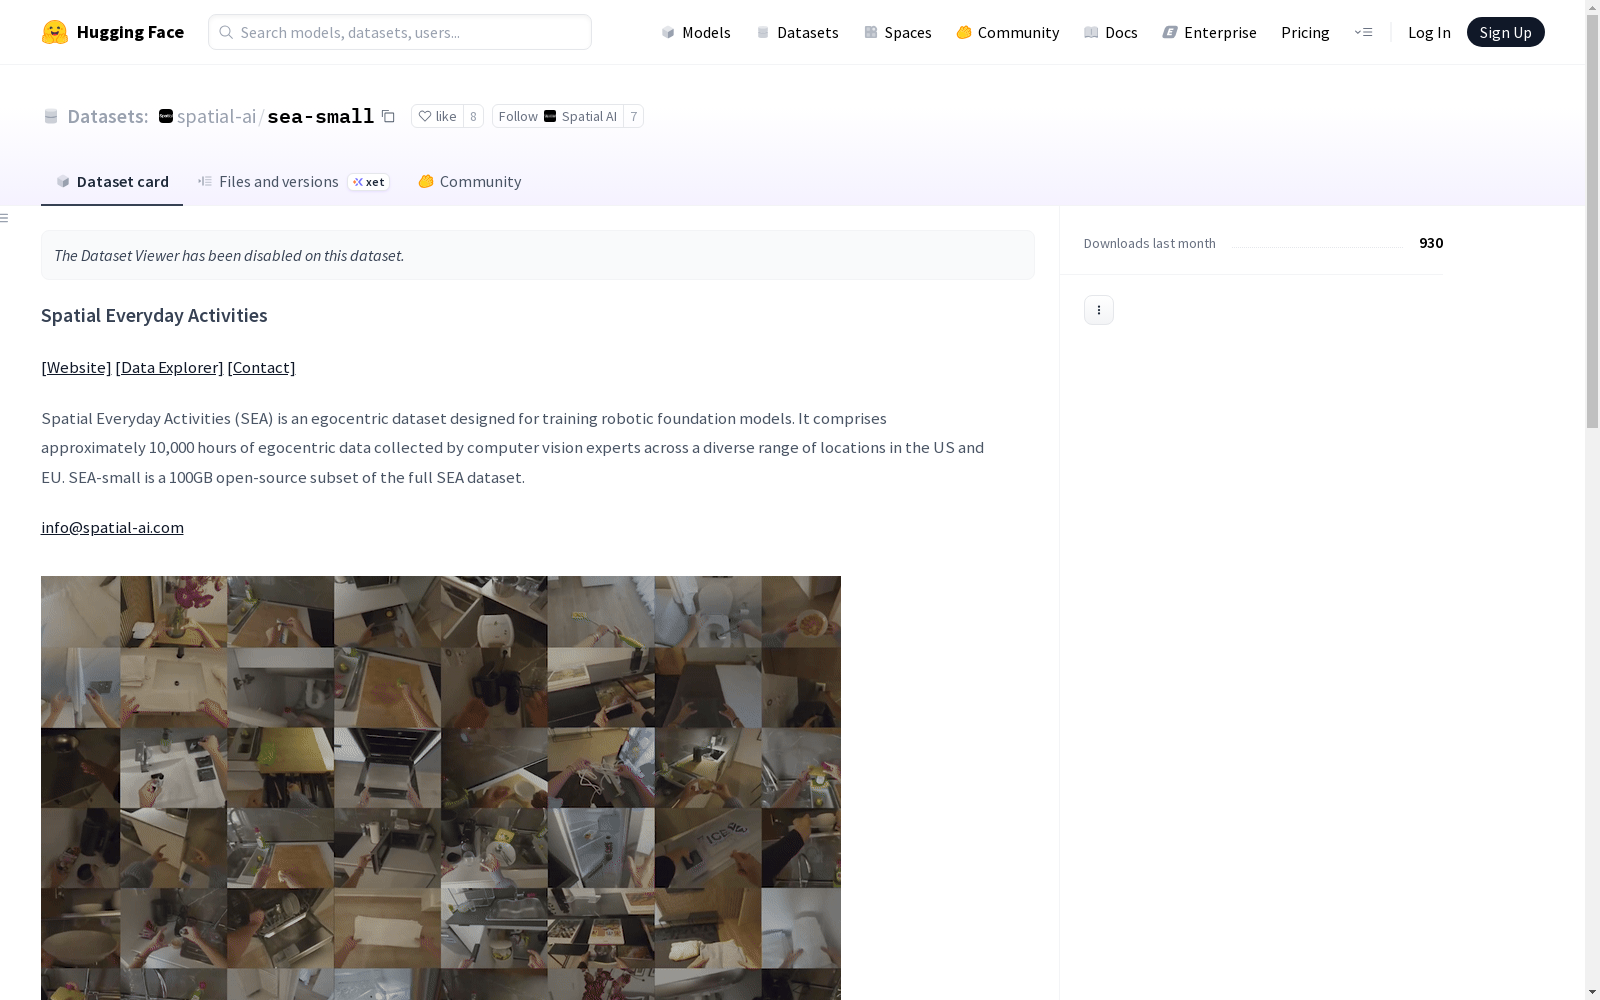Image resolution: width=1600 pixels, height=1000 pixels.
Task: Click the xet badge
Action: pos(368,182)
